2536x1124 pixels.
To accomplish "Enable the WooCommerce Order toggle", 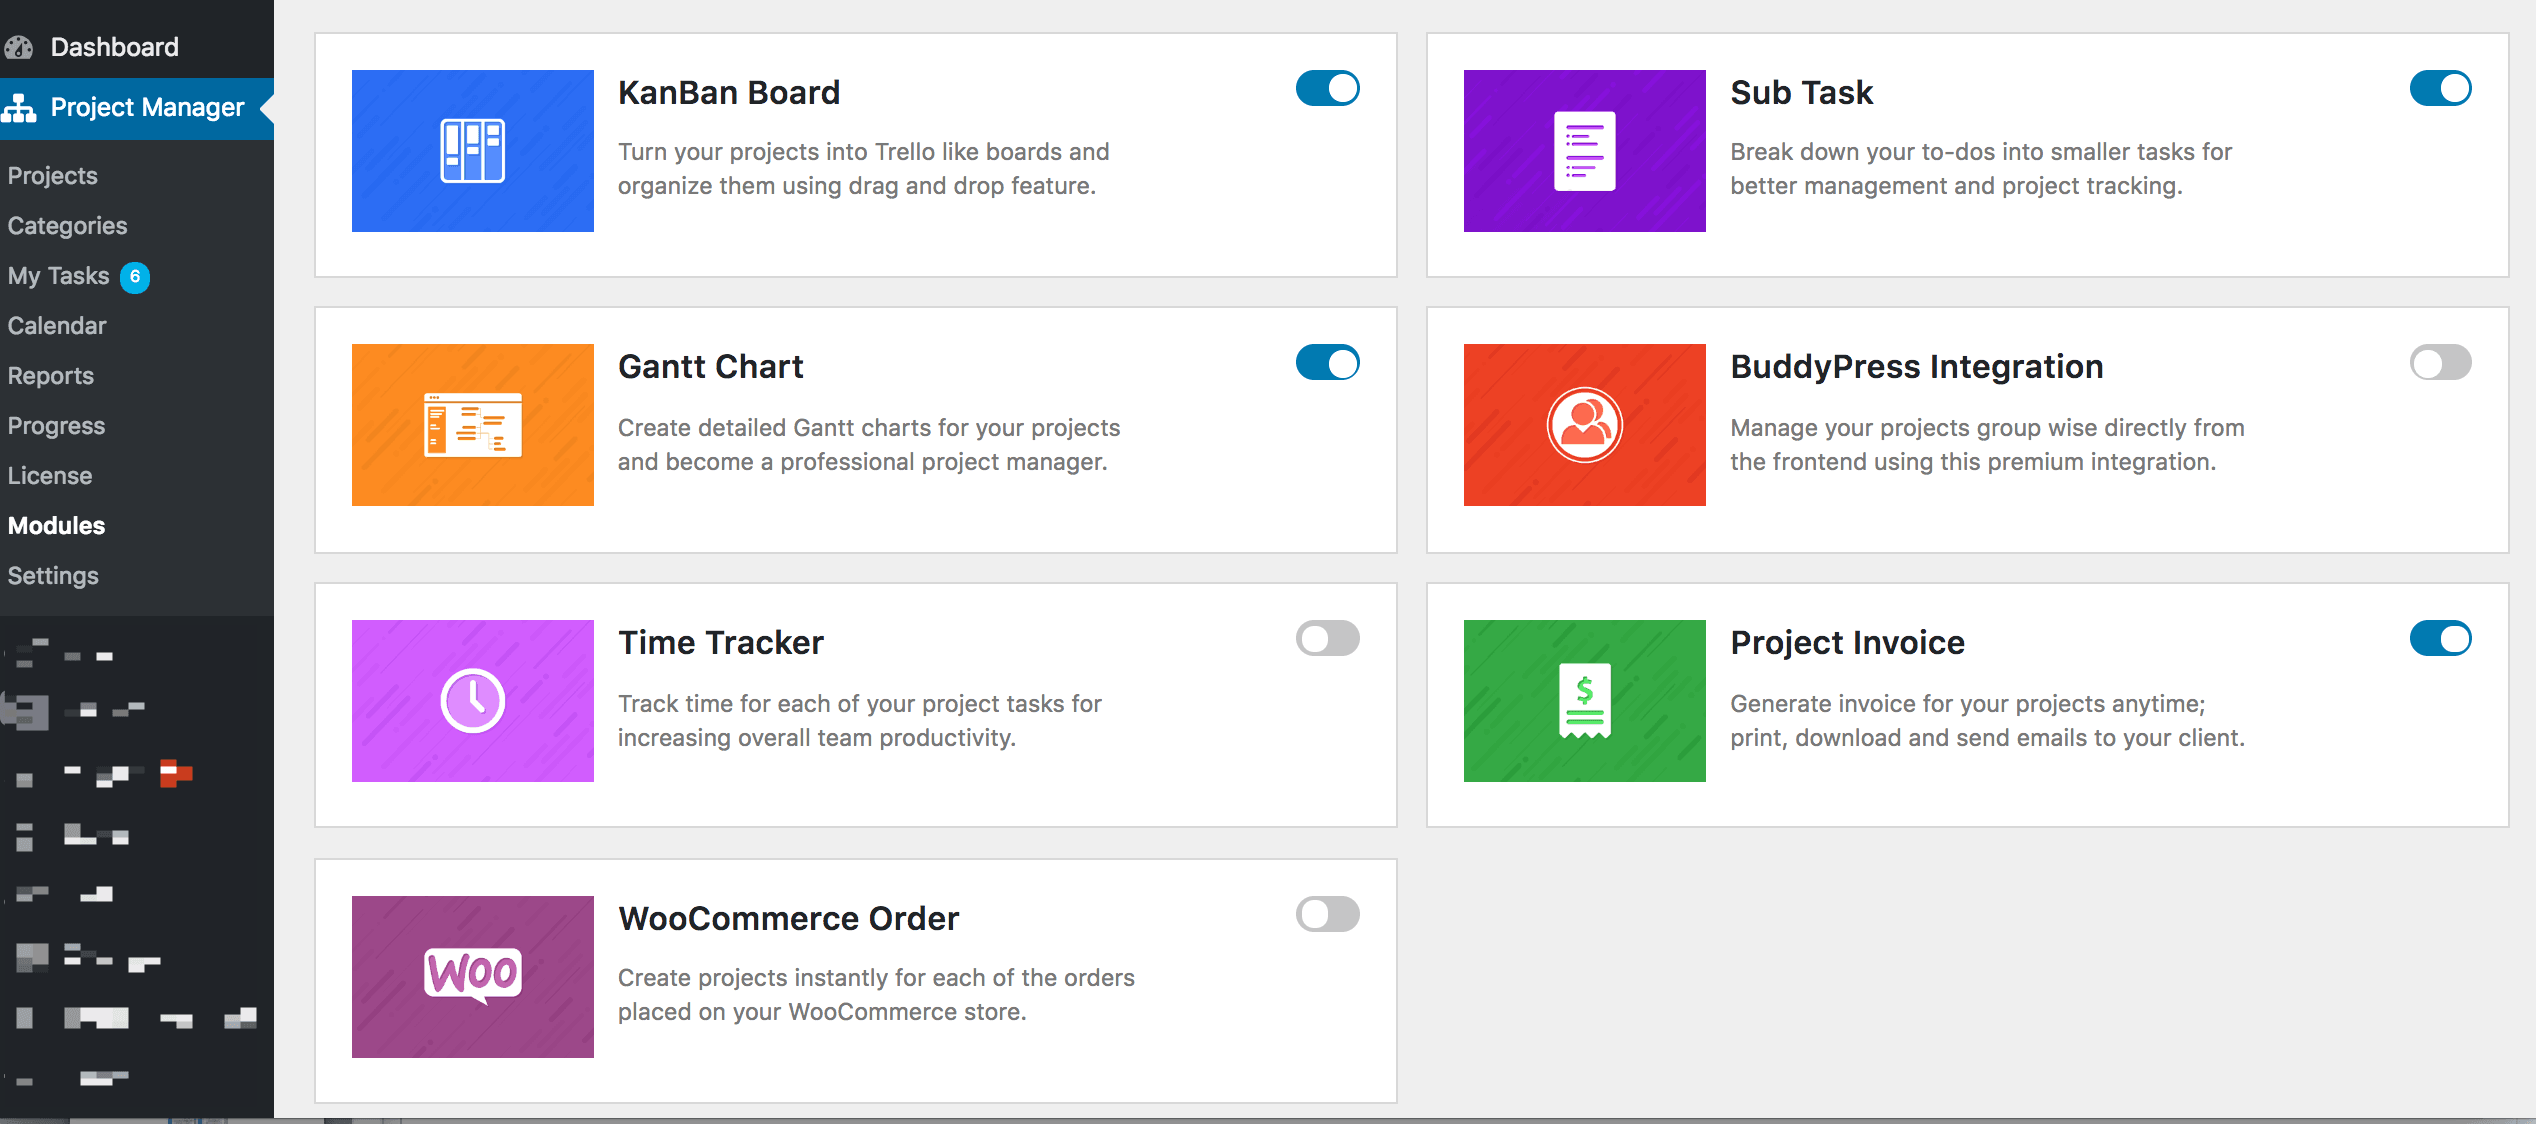I will click(x=1327, y=914).
